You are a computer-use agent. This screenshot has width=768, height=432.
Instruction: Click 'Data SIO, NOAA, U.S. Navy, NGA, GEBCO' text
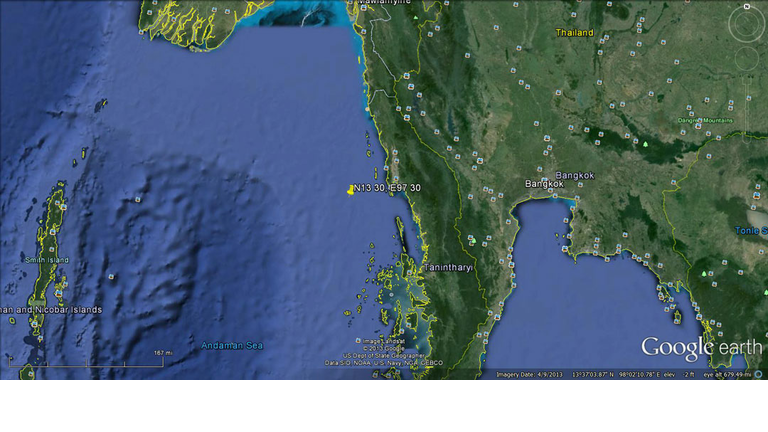(x=384, y=363)
